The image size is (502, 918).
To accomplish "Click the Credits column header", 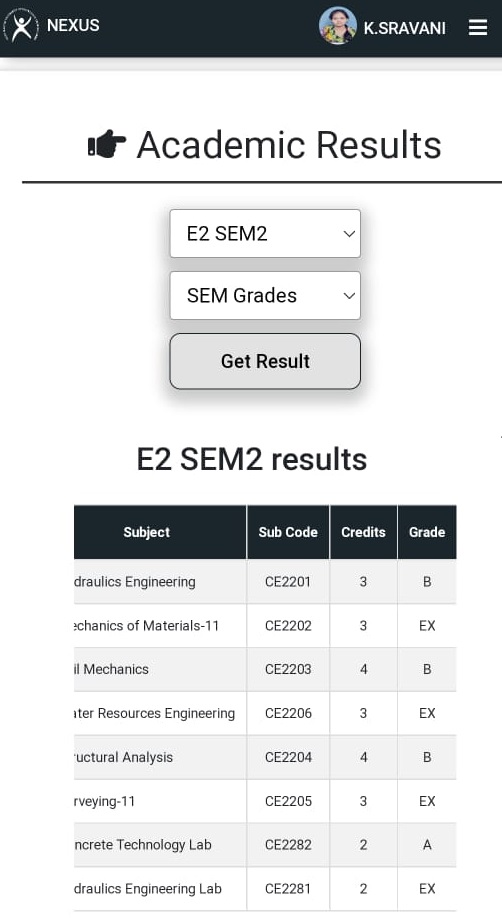I will 363,532.
